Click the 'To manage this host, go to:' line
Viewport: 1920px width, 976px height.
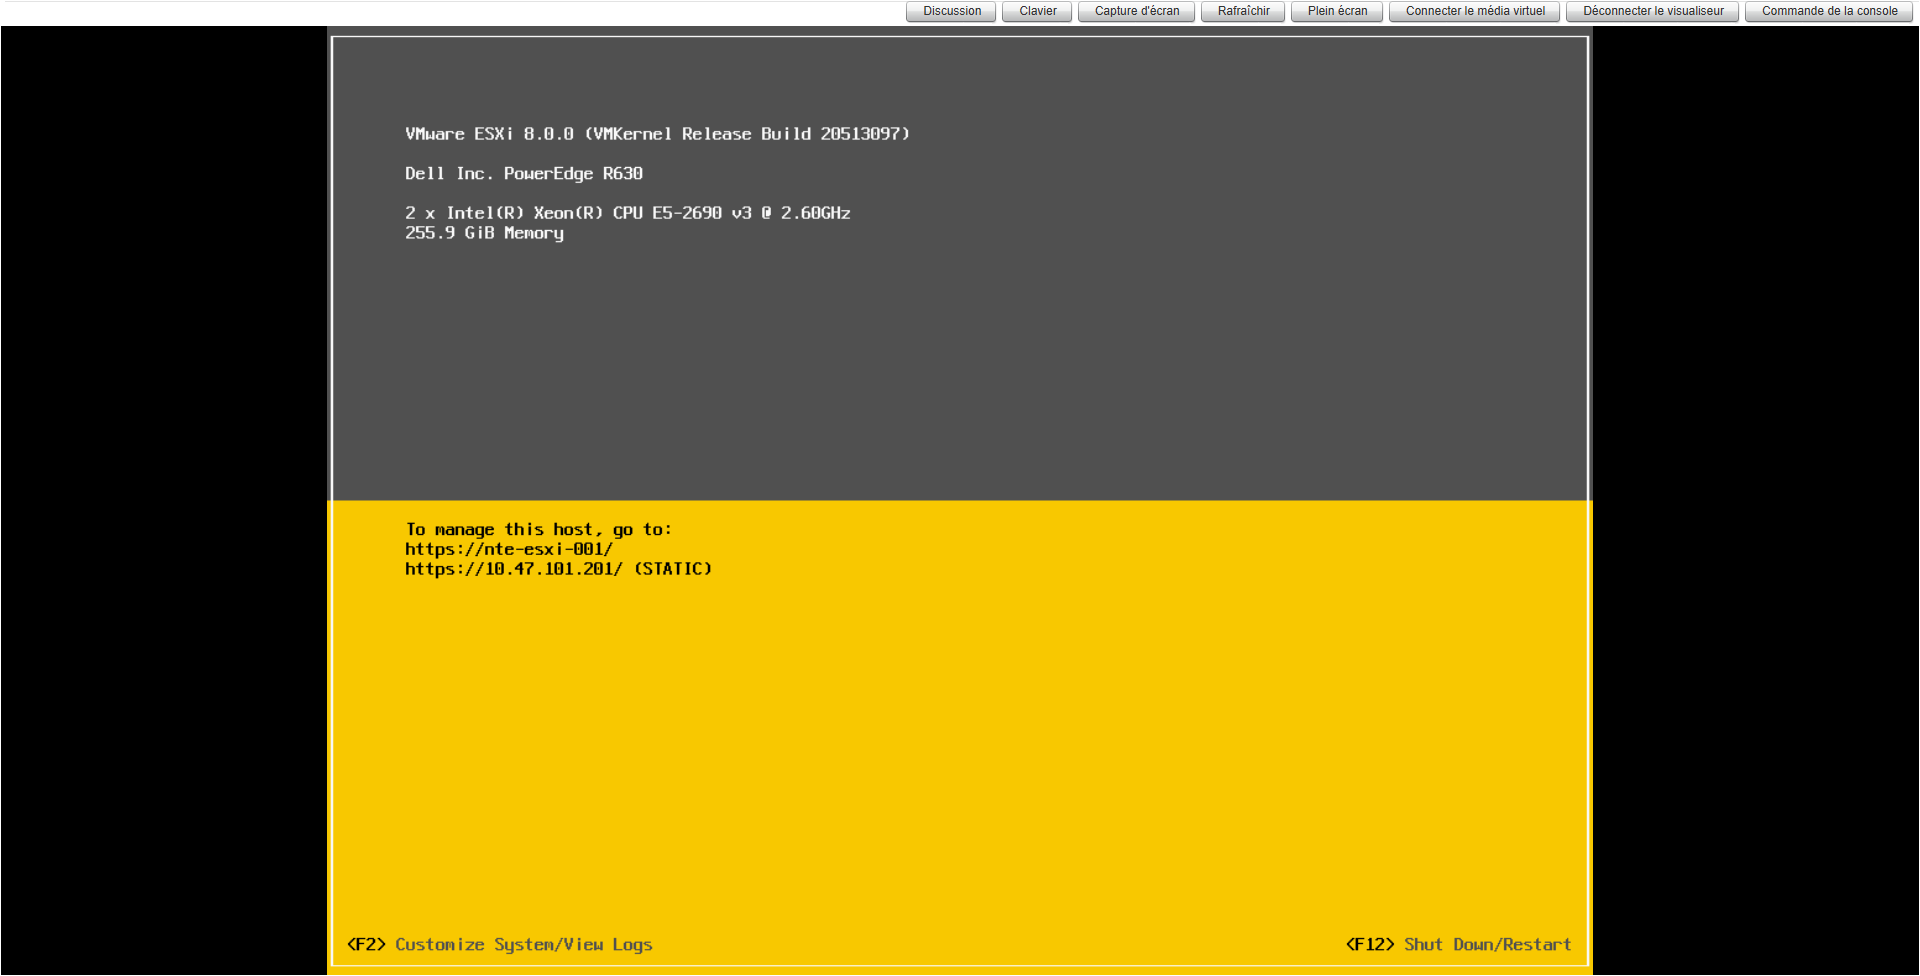[x=538, y=530]
